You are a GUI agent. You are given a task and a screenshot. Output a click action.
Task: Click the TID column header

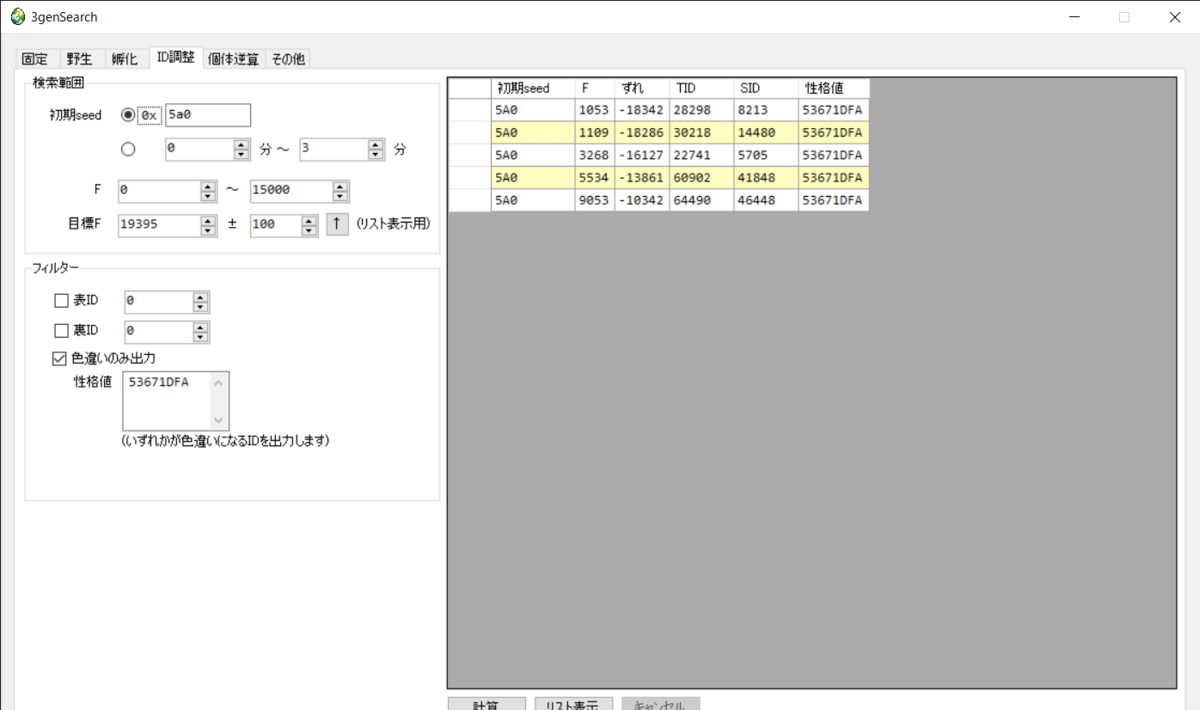click(x=701, y=88)
